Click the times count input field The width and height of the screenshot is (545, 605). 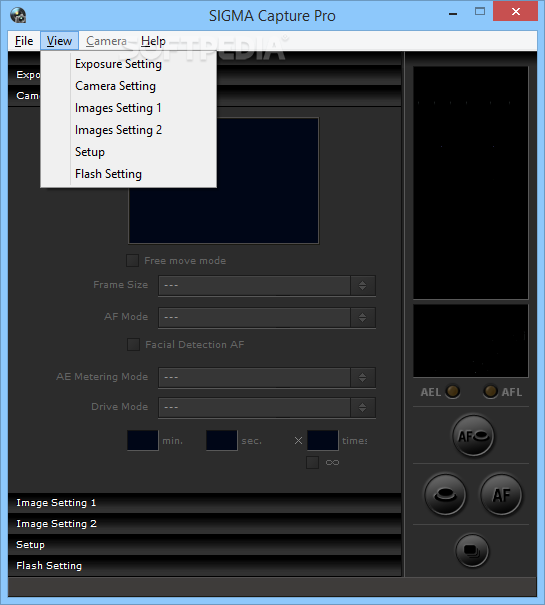click(323, 440)
